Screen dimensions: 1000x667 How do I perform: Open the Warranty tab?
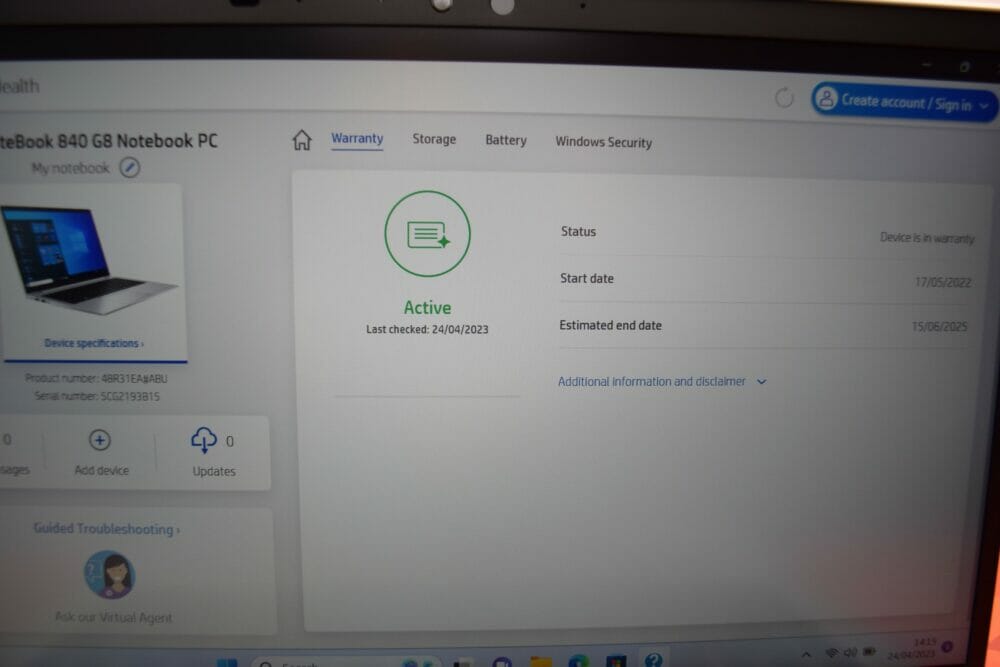[x=357, y=138]
